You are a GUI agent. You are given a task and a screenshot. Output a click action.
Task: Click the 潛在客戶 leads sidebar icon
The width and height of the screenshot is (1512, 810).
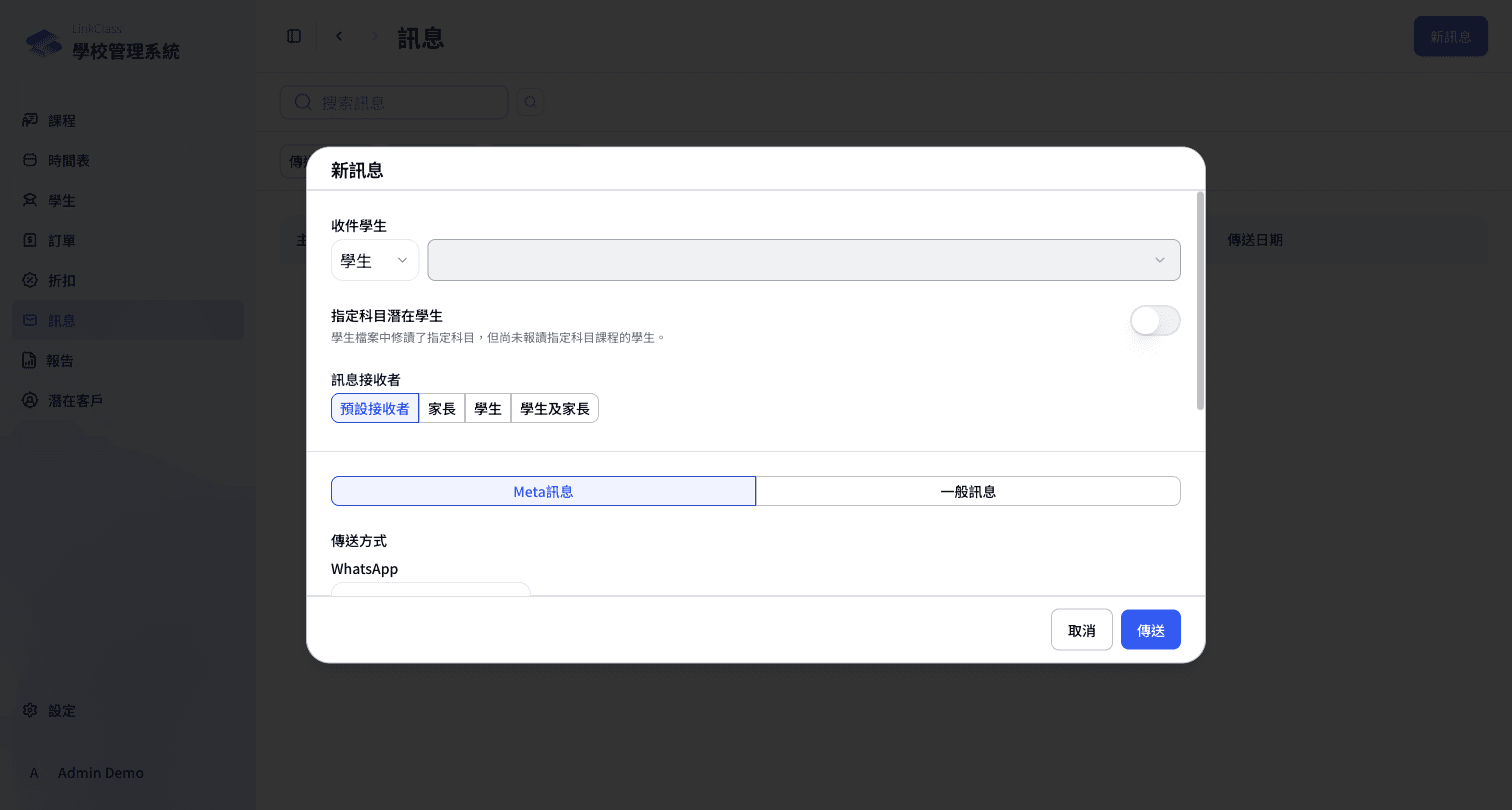(30, 400)
